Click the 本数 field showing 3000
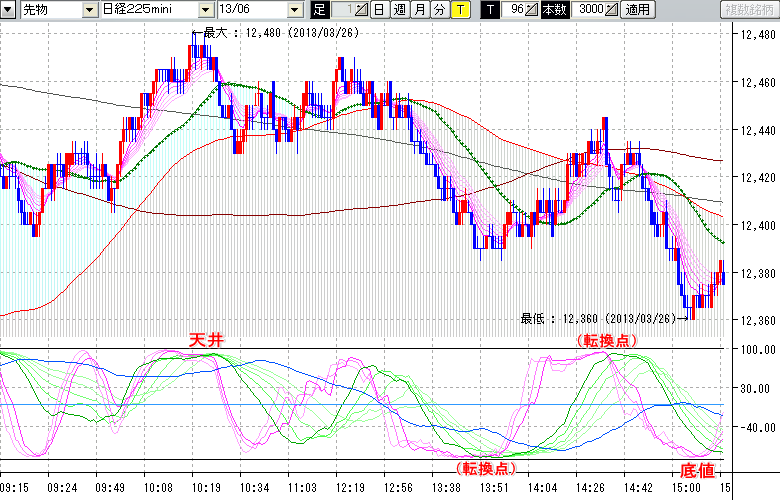This screenshot has height=500, width=780. [588, 10]
